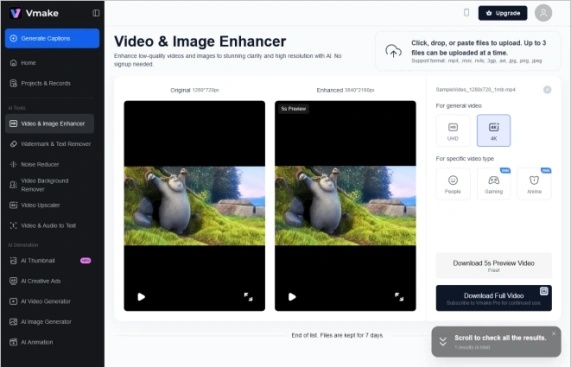Click the Vmake logo icon
Screen dimensions: 571x367
(15, 13)
